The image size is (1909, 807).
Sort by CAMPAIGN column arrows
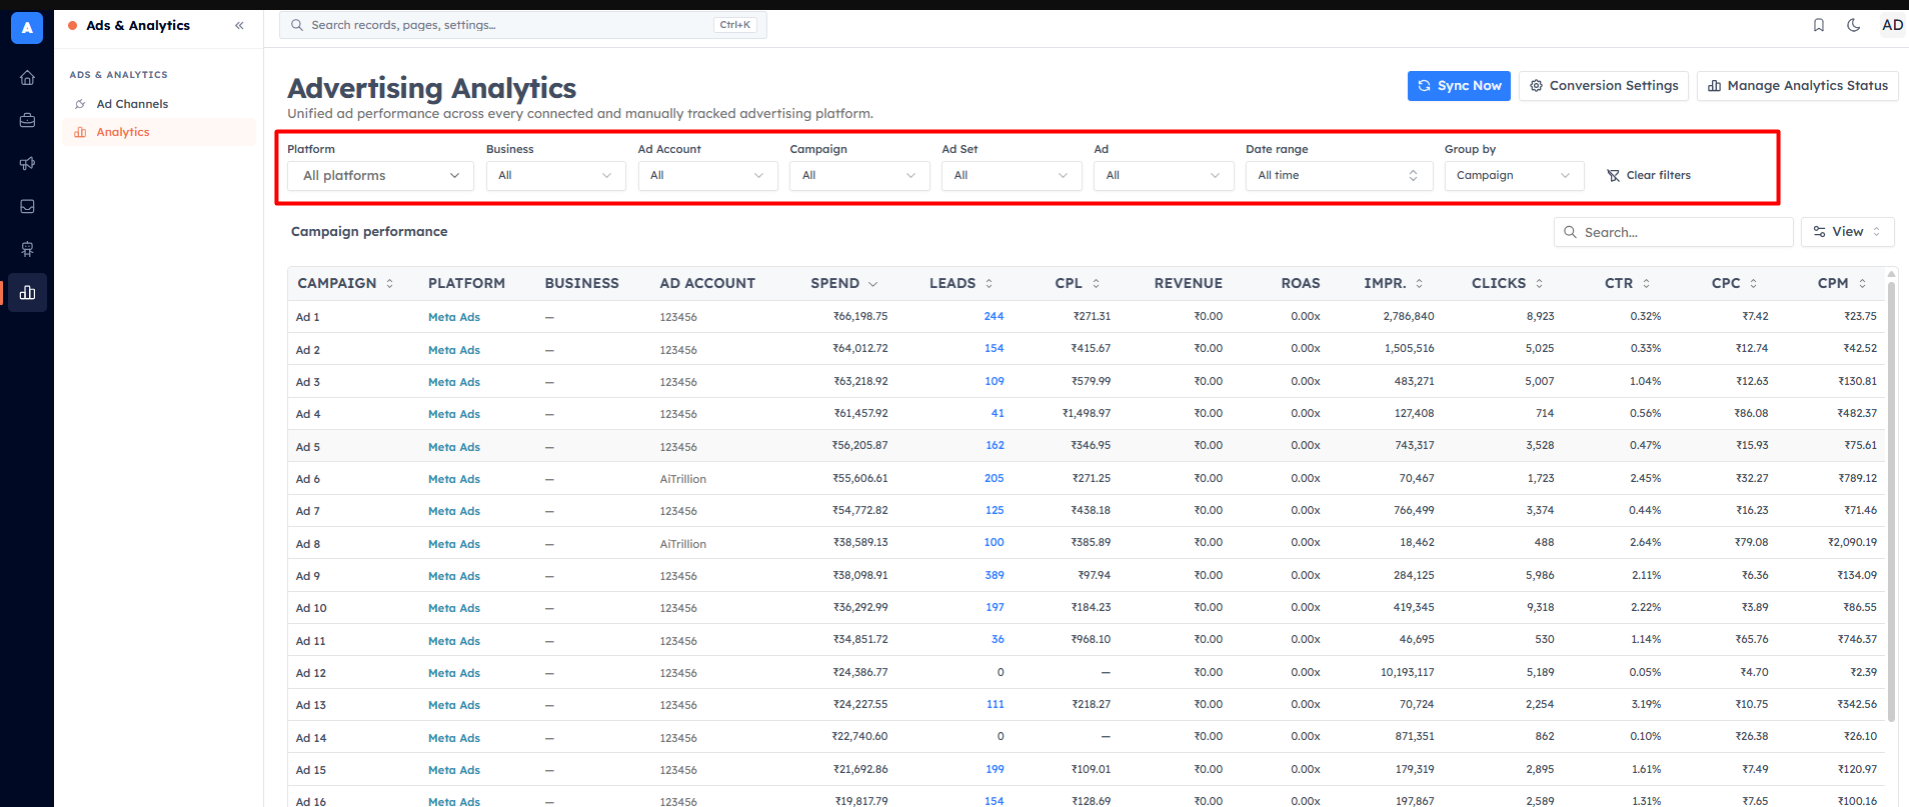(x=390, y=283)
